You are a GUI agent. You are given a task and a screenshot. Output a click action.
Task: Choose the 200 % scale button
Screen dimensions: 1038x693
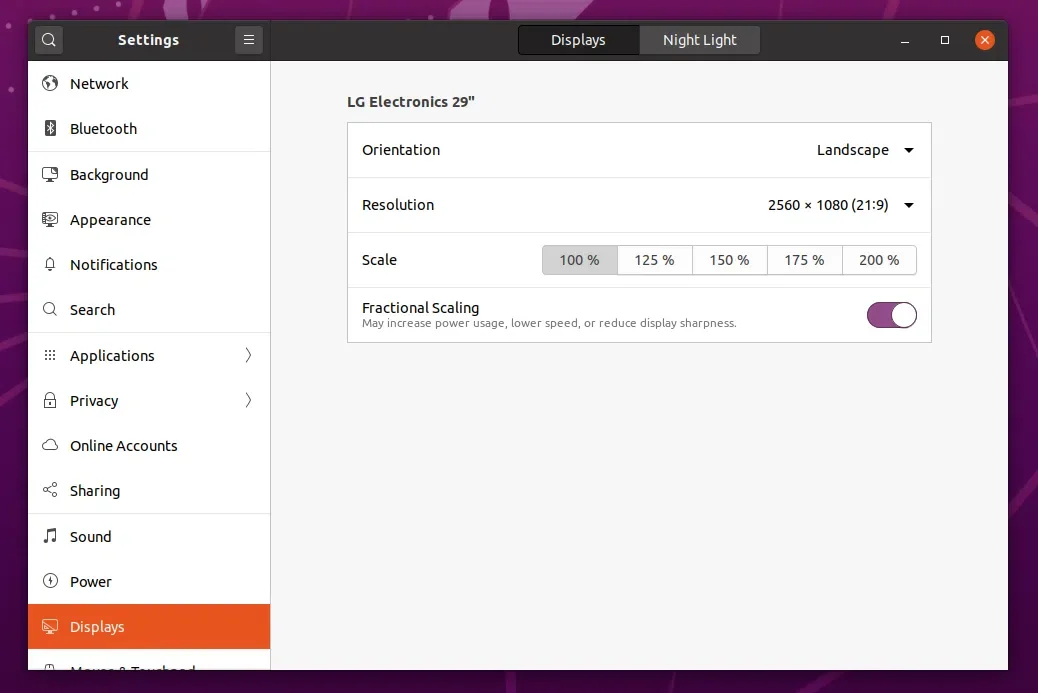point(879,260)
